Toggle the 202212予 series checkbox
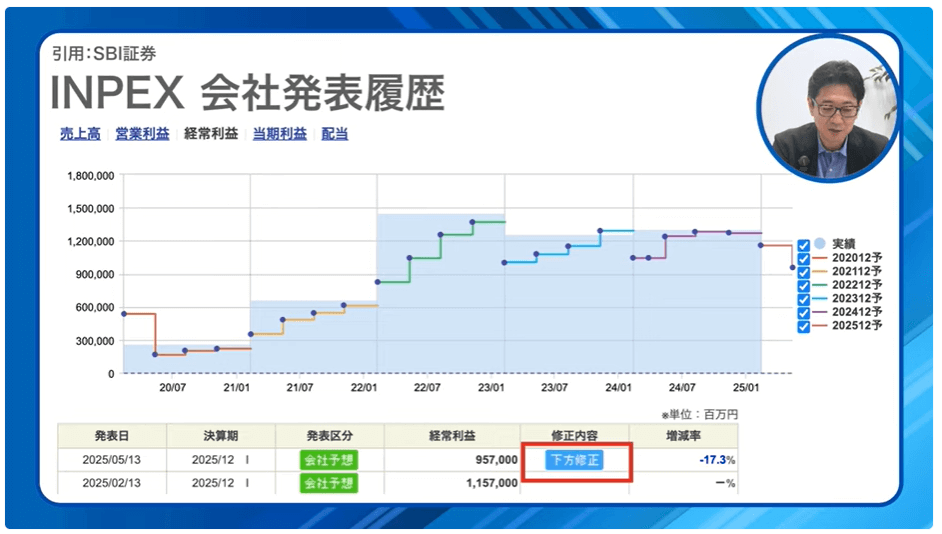 point(803,286)
